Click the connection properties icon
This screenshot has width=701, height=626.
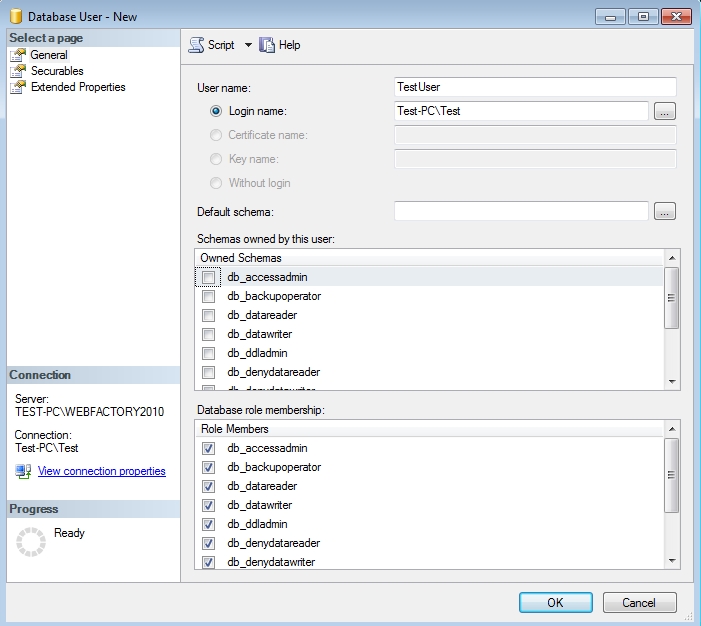pyautogui.click(x=22, y=471)
